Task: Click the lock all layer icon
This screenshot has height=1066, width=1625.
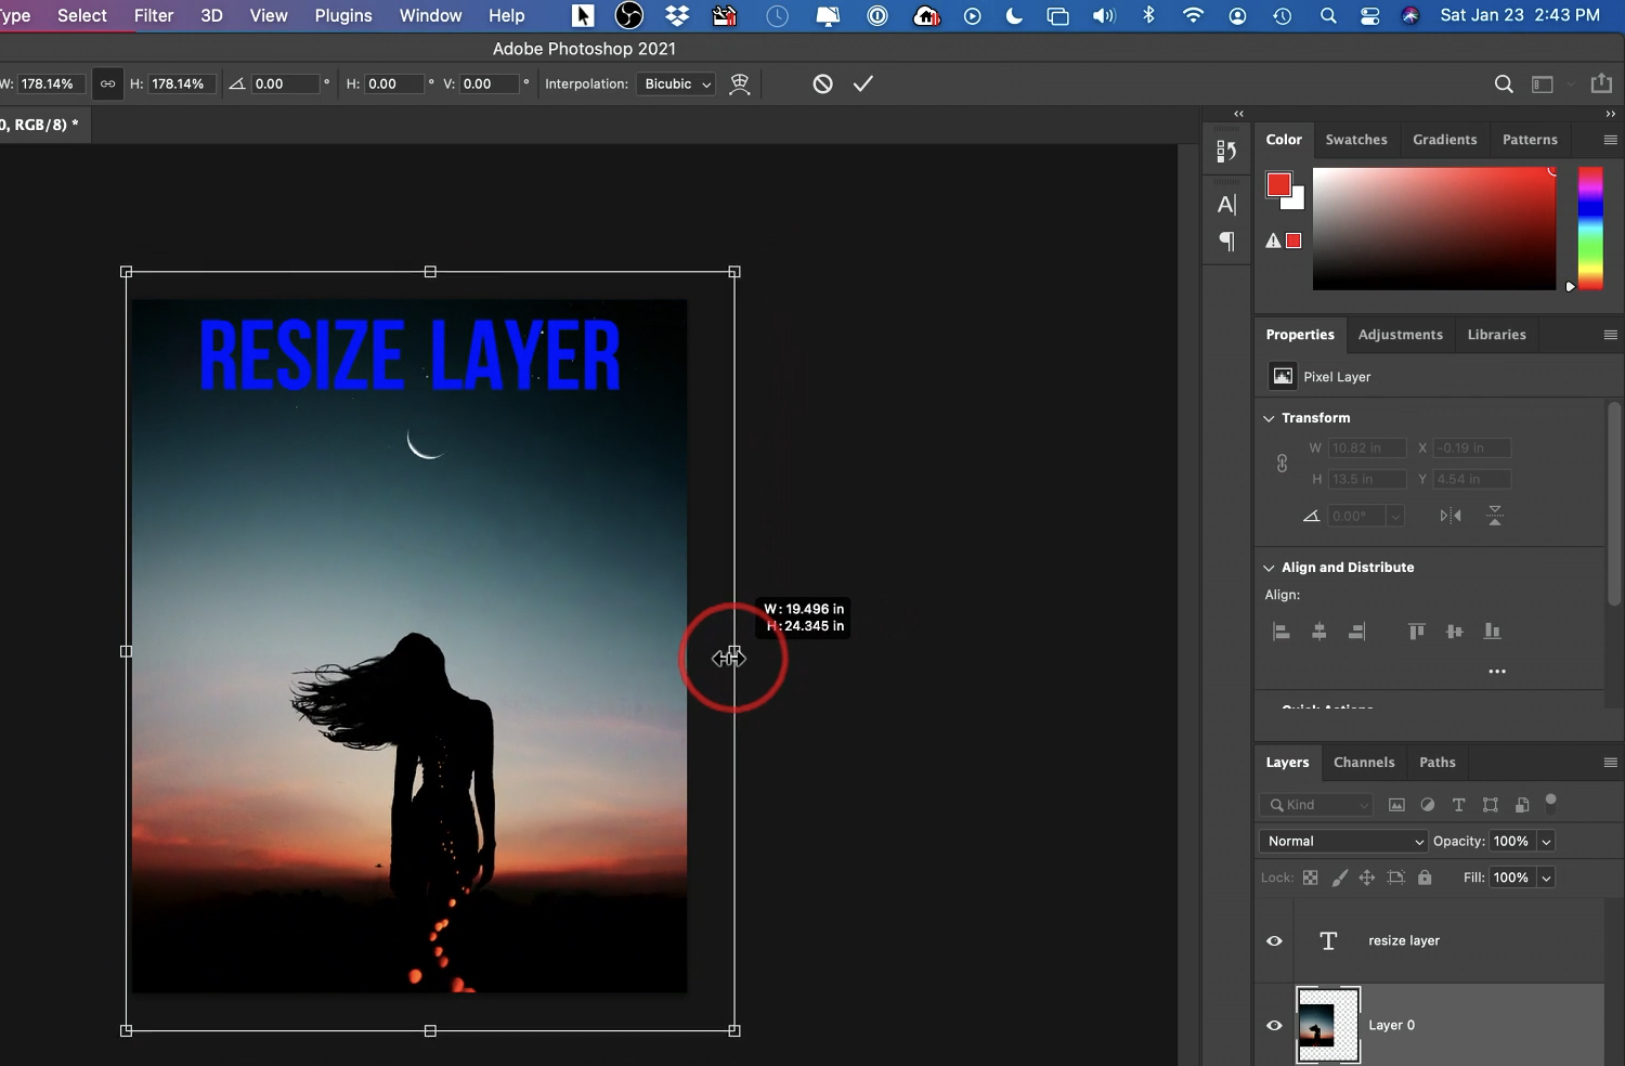Action: pyautogui.click(x=1424, y=877)
